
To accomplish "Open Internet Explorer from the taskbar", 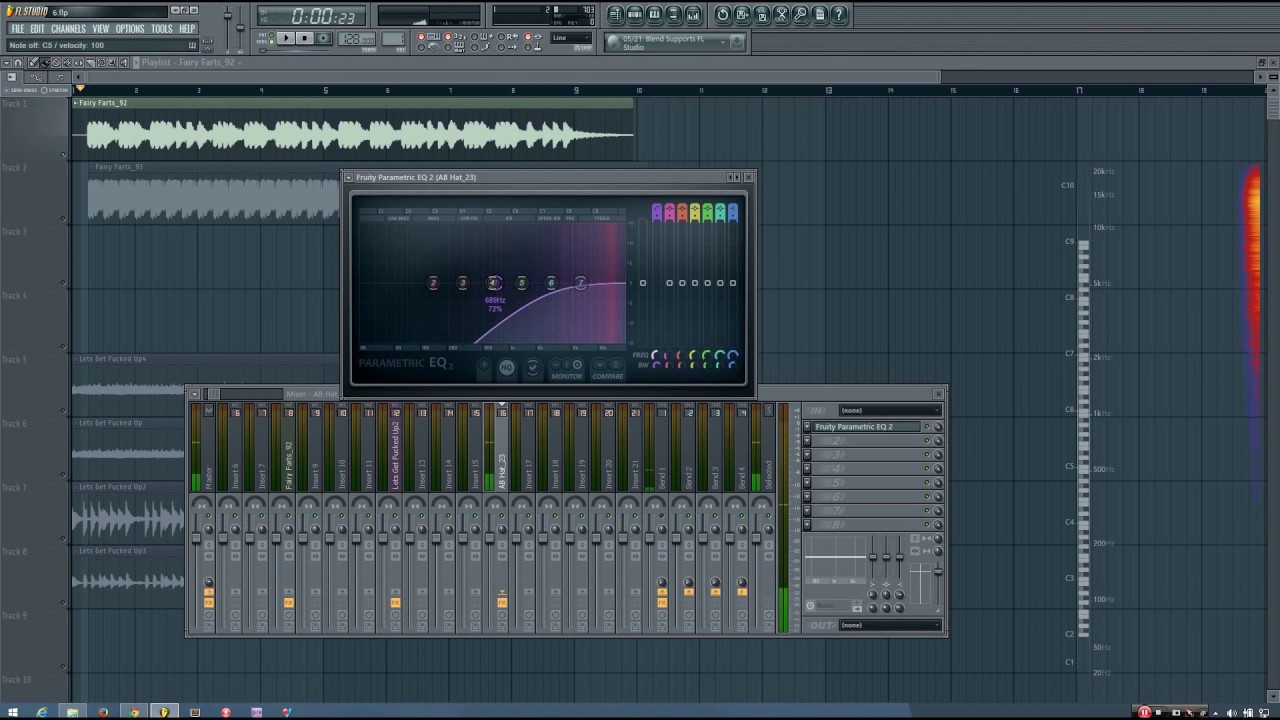I will 42,712.
